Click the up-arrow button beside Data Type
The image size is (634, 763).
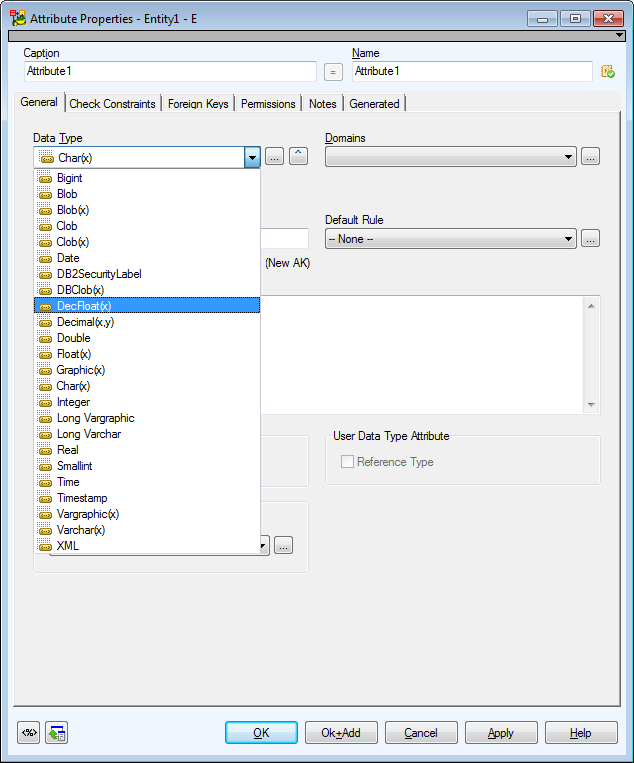(x=298, y=157)
